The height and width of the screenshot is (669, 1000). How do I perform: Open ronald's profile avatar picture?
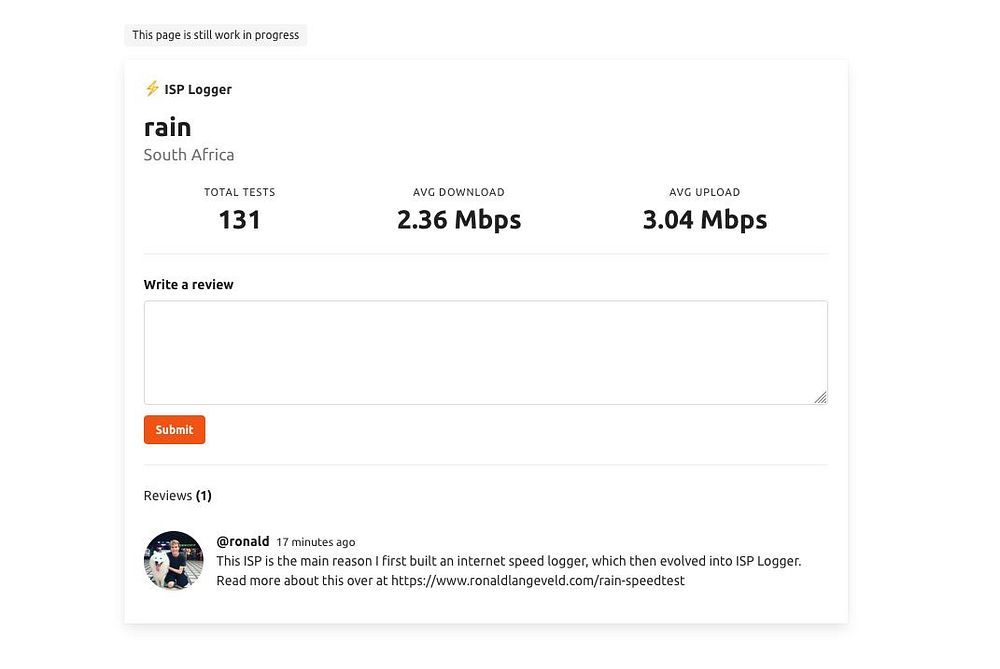tap(174, 560)
